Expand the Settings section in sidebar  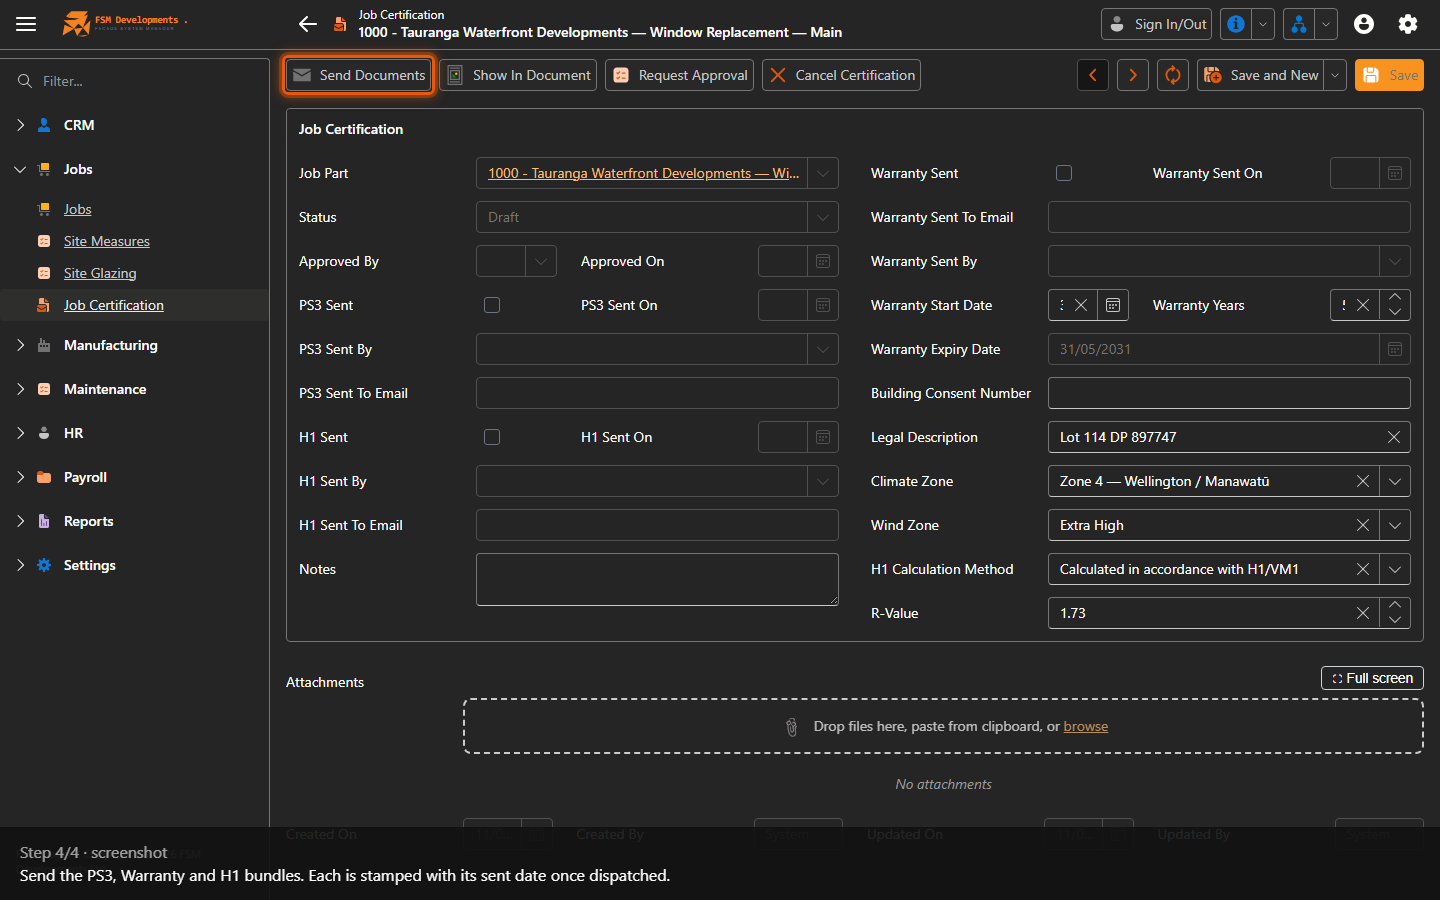point(20,565)
